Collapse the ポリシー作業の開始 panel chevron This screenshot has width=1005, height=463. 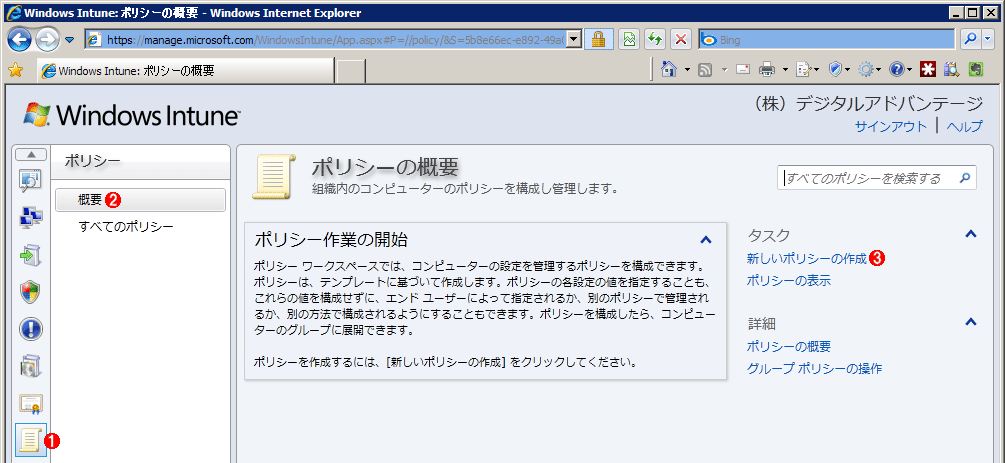click(706, 240)
